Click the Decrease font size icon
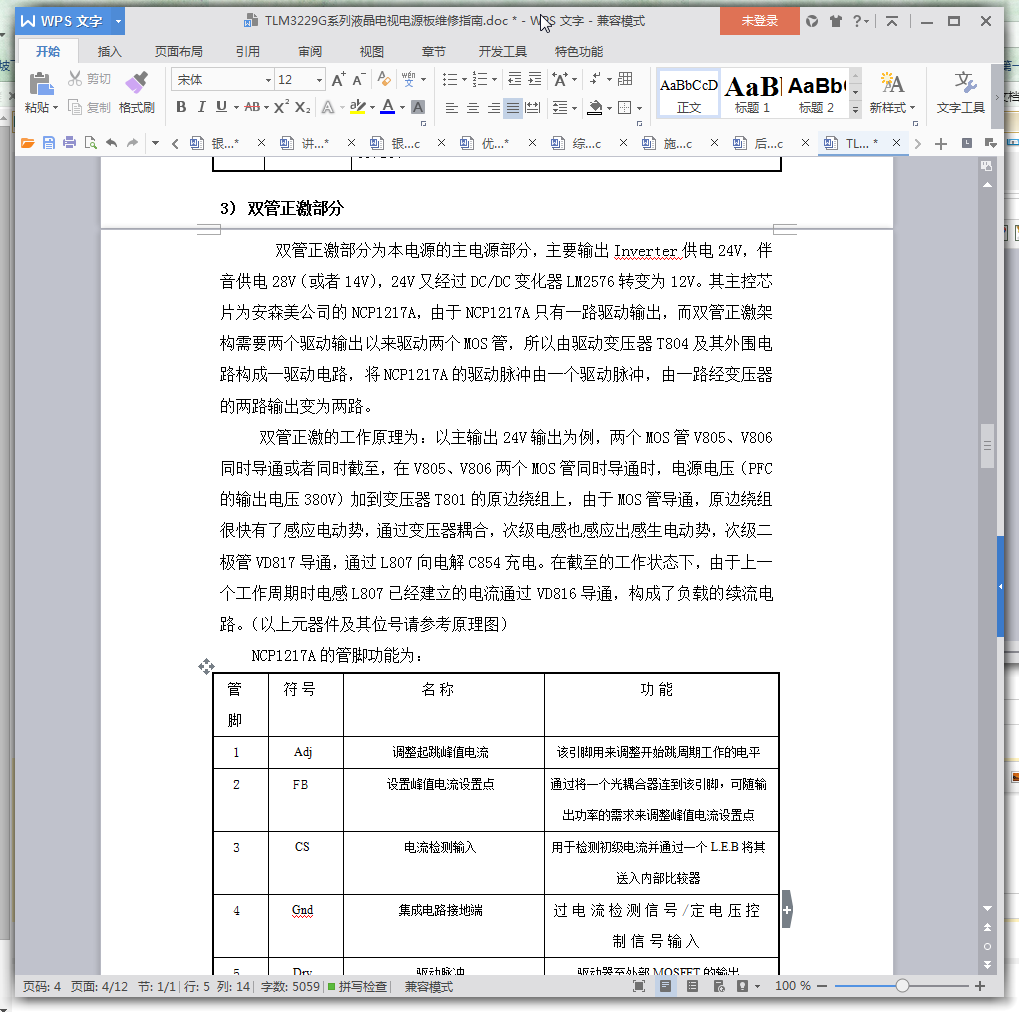This screenshot has width=1019, height=1012. (359, 79)
